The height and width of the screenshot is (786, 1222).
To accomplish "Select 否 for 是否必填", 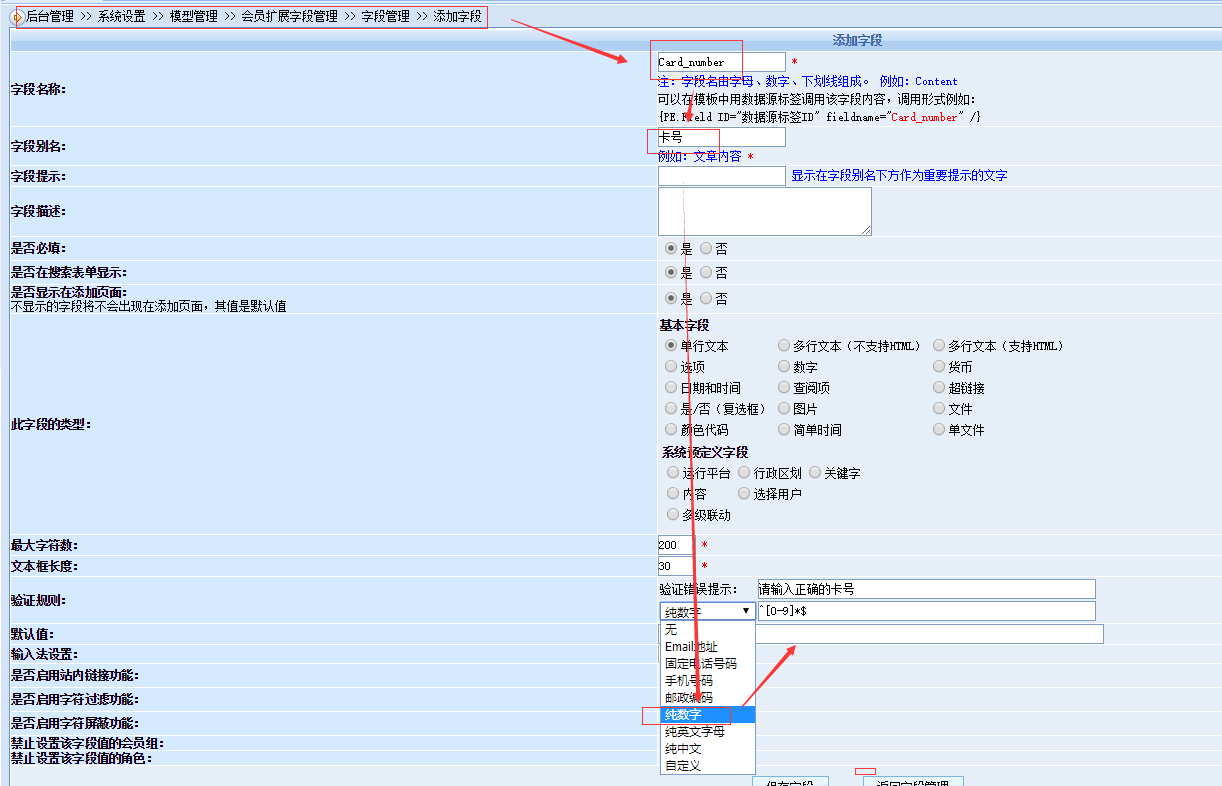I will coord(707,249).
